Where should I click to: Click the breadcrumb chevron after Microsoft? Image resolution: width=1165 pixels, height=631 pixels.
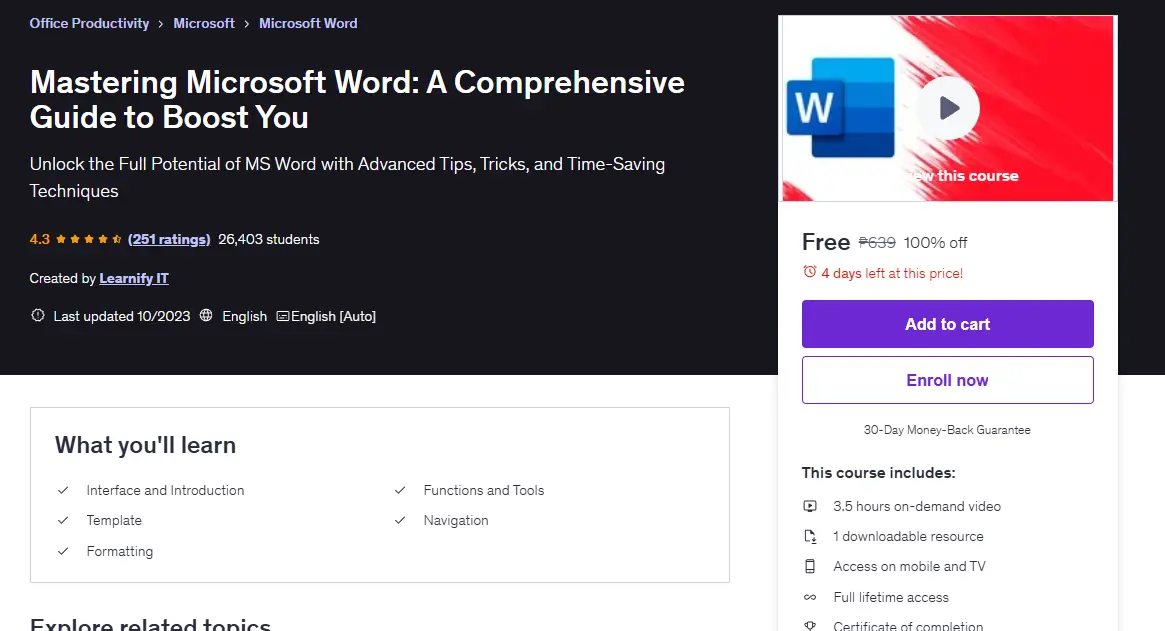[247, 24]
